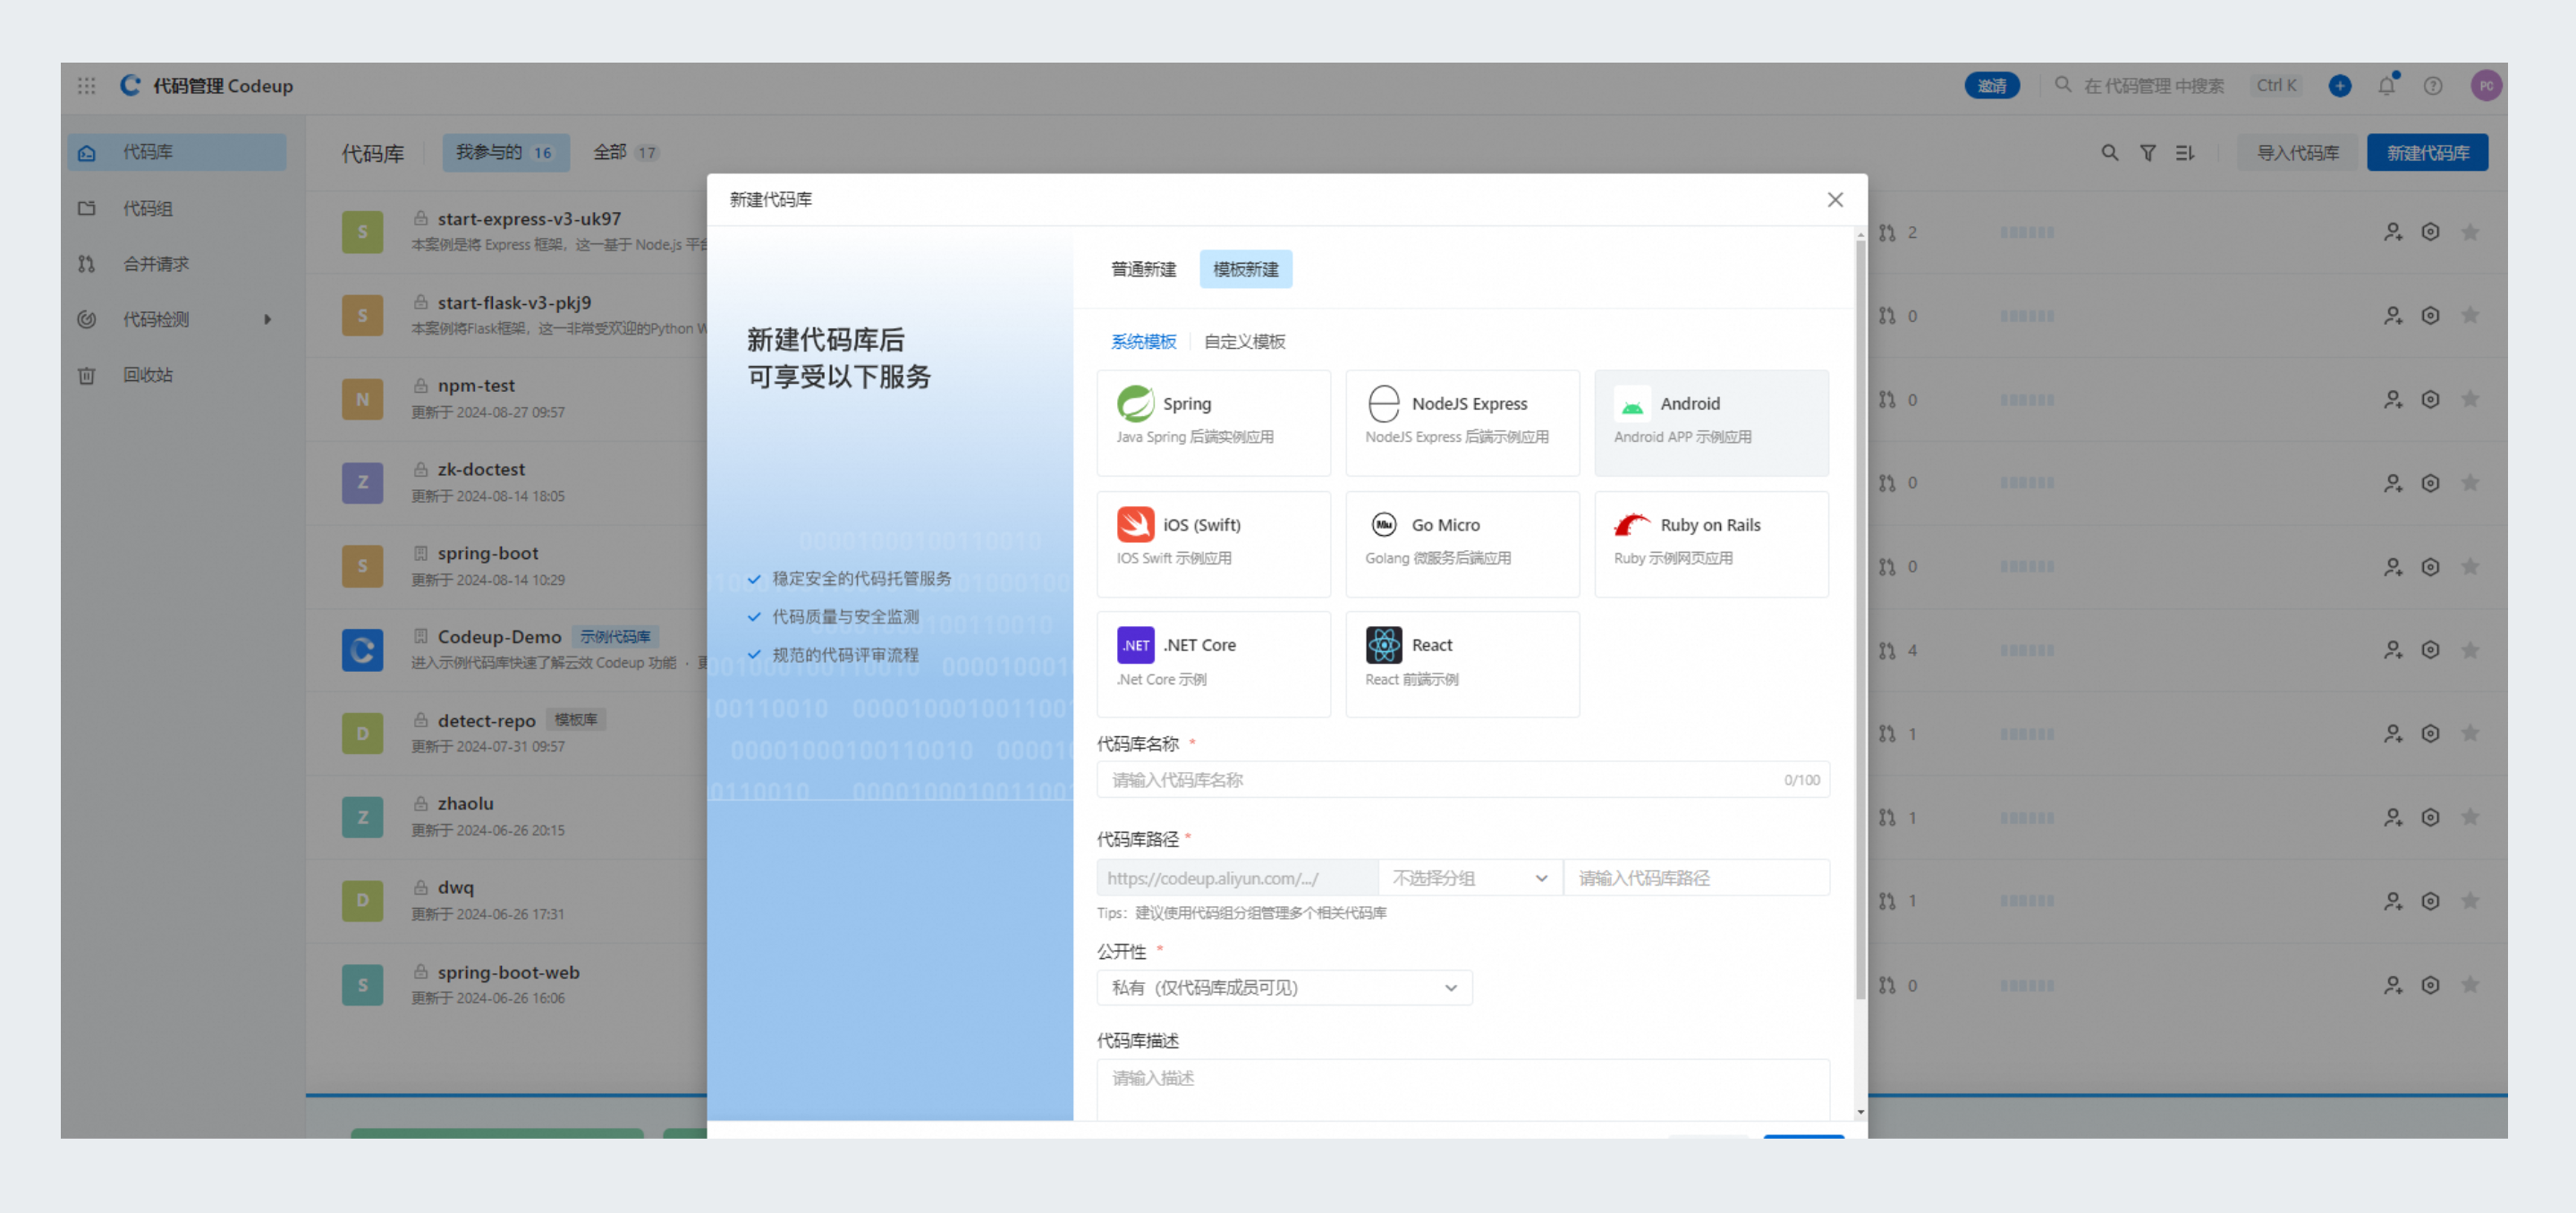Screen dimensions: 2576x1213
Task: Star the zk-doctest repository
Action: [2470, 483]
